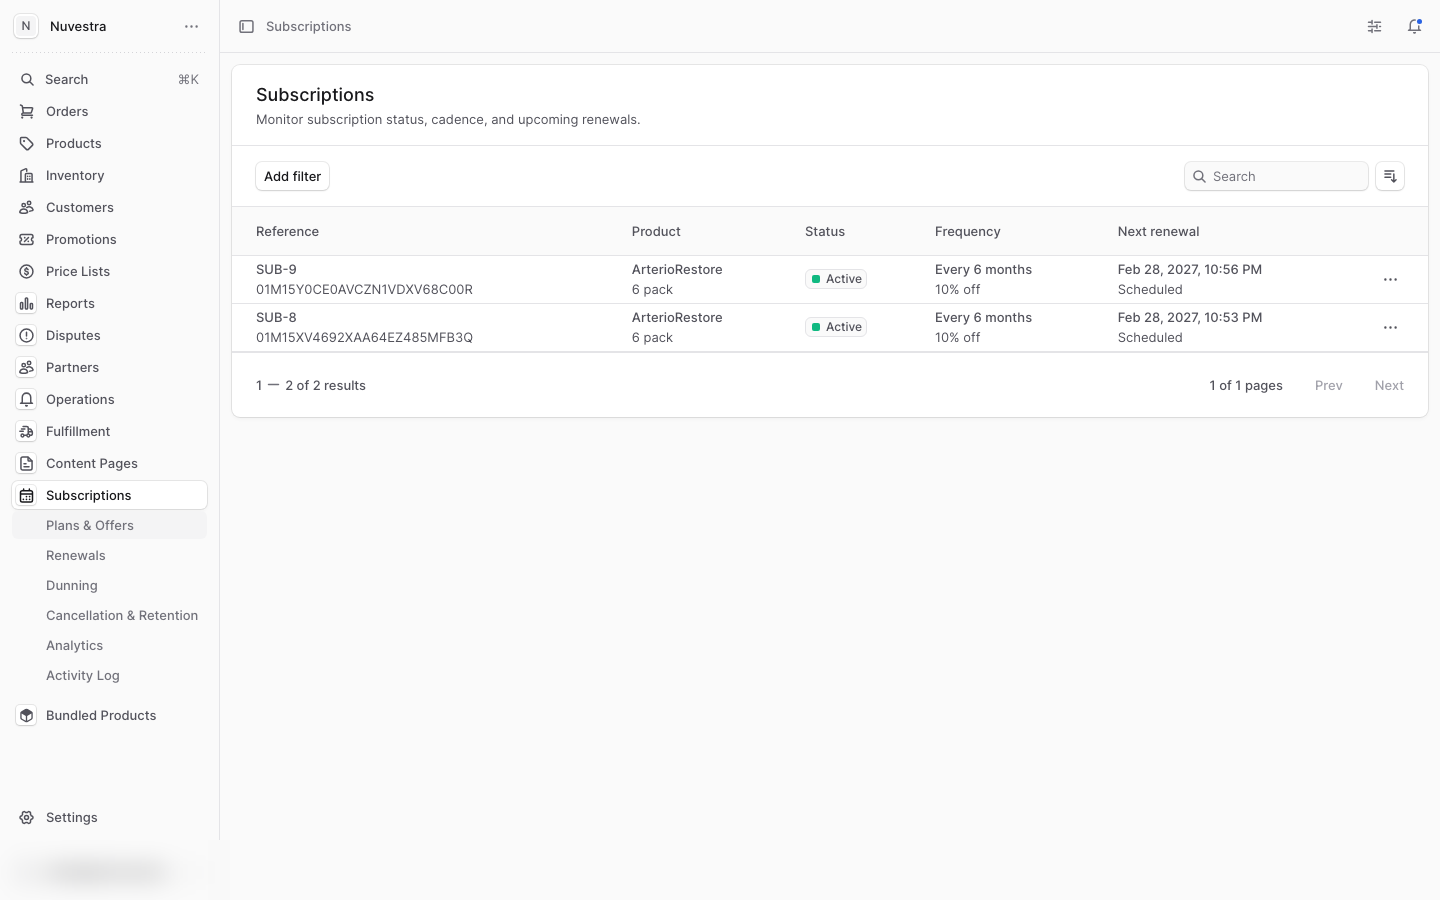Open Cancellation & Retention page
The image size is (1440, 900).
[109, 615]
